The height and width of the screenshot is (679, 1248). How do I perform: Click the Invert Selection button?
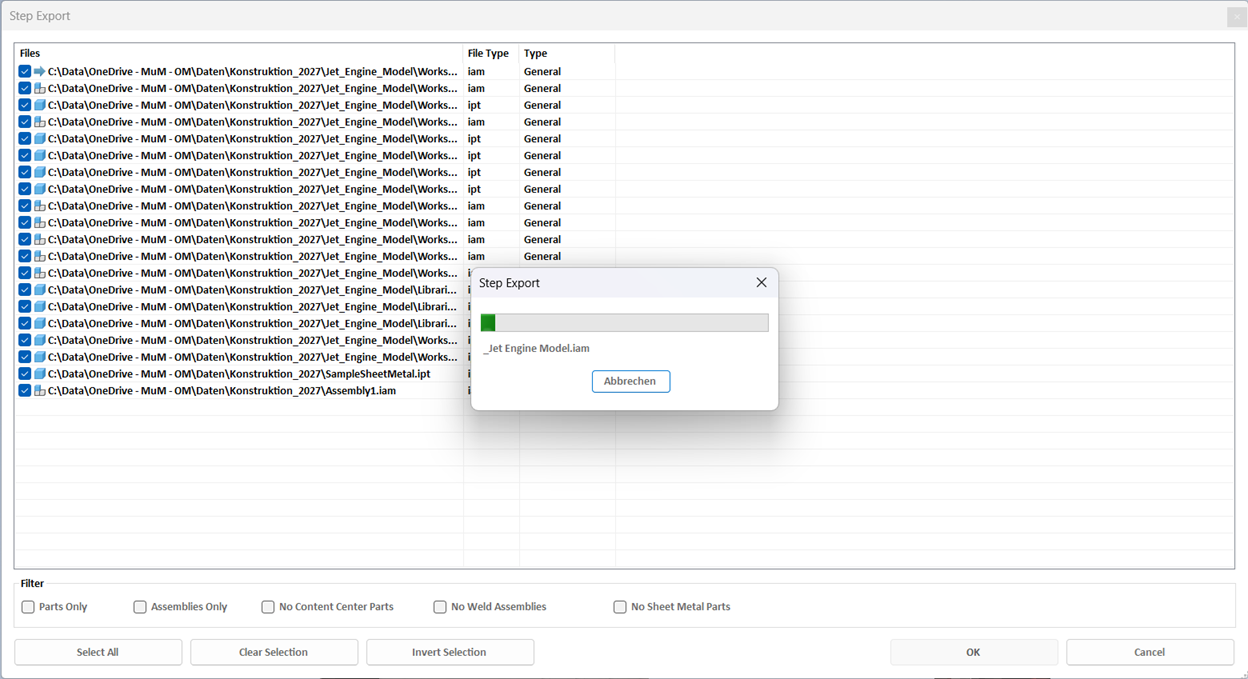pos(450,652)
